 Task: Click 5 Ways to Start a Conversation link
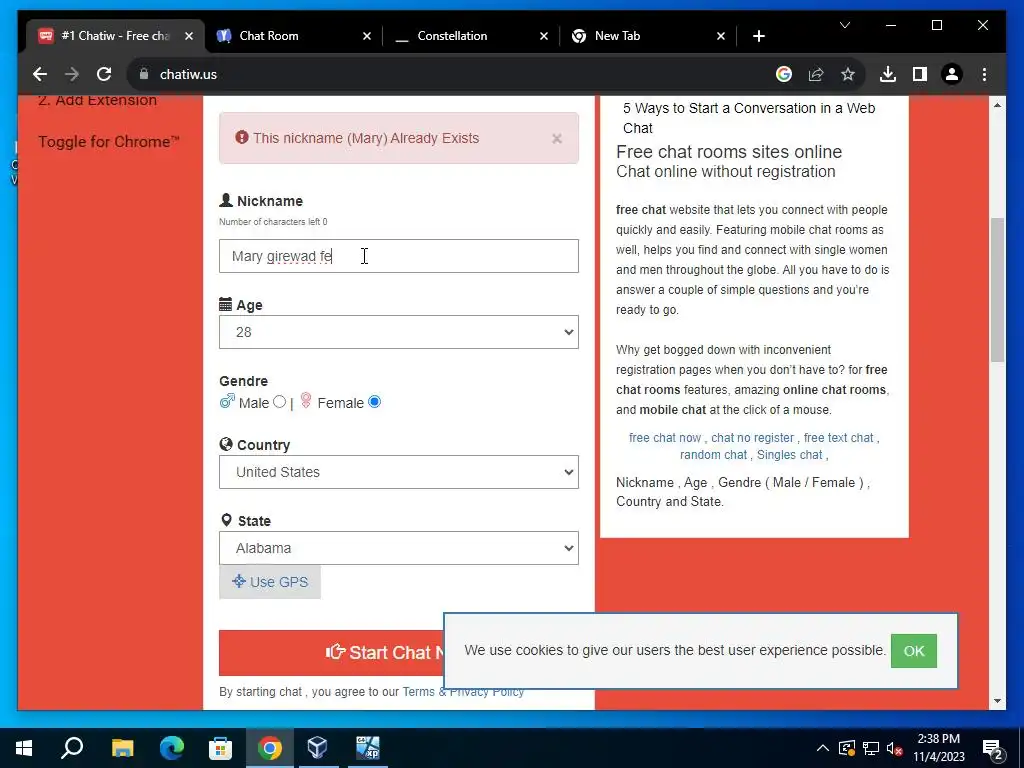point(749,118)
